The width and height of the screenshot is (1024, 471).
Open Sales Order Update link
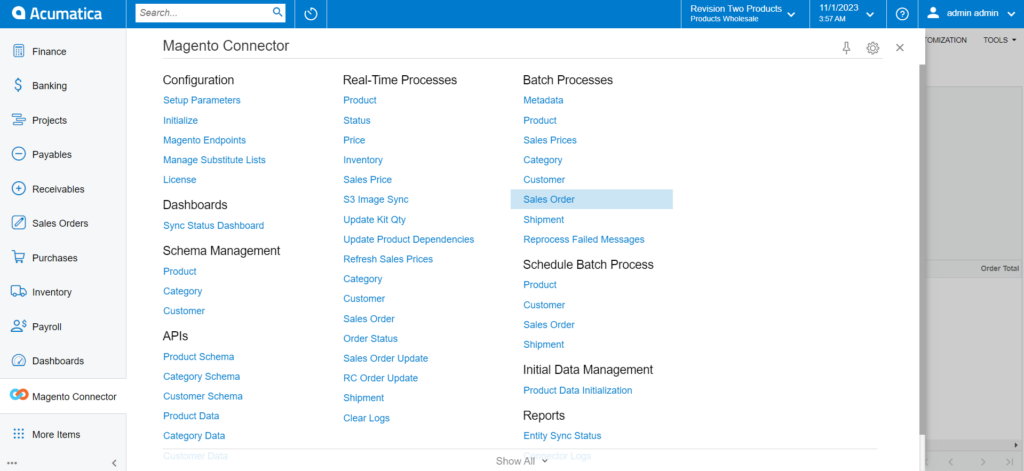click(386, 358)
